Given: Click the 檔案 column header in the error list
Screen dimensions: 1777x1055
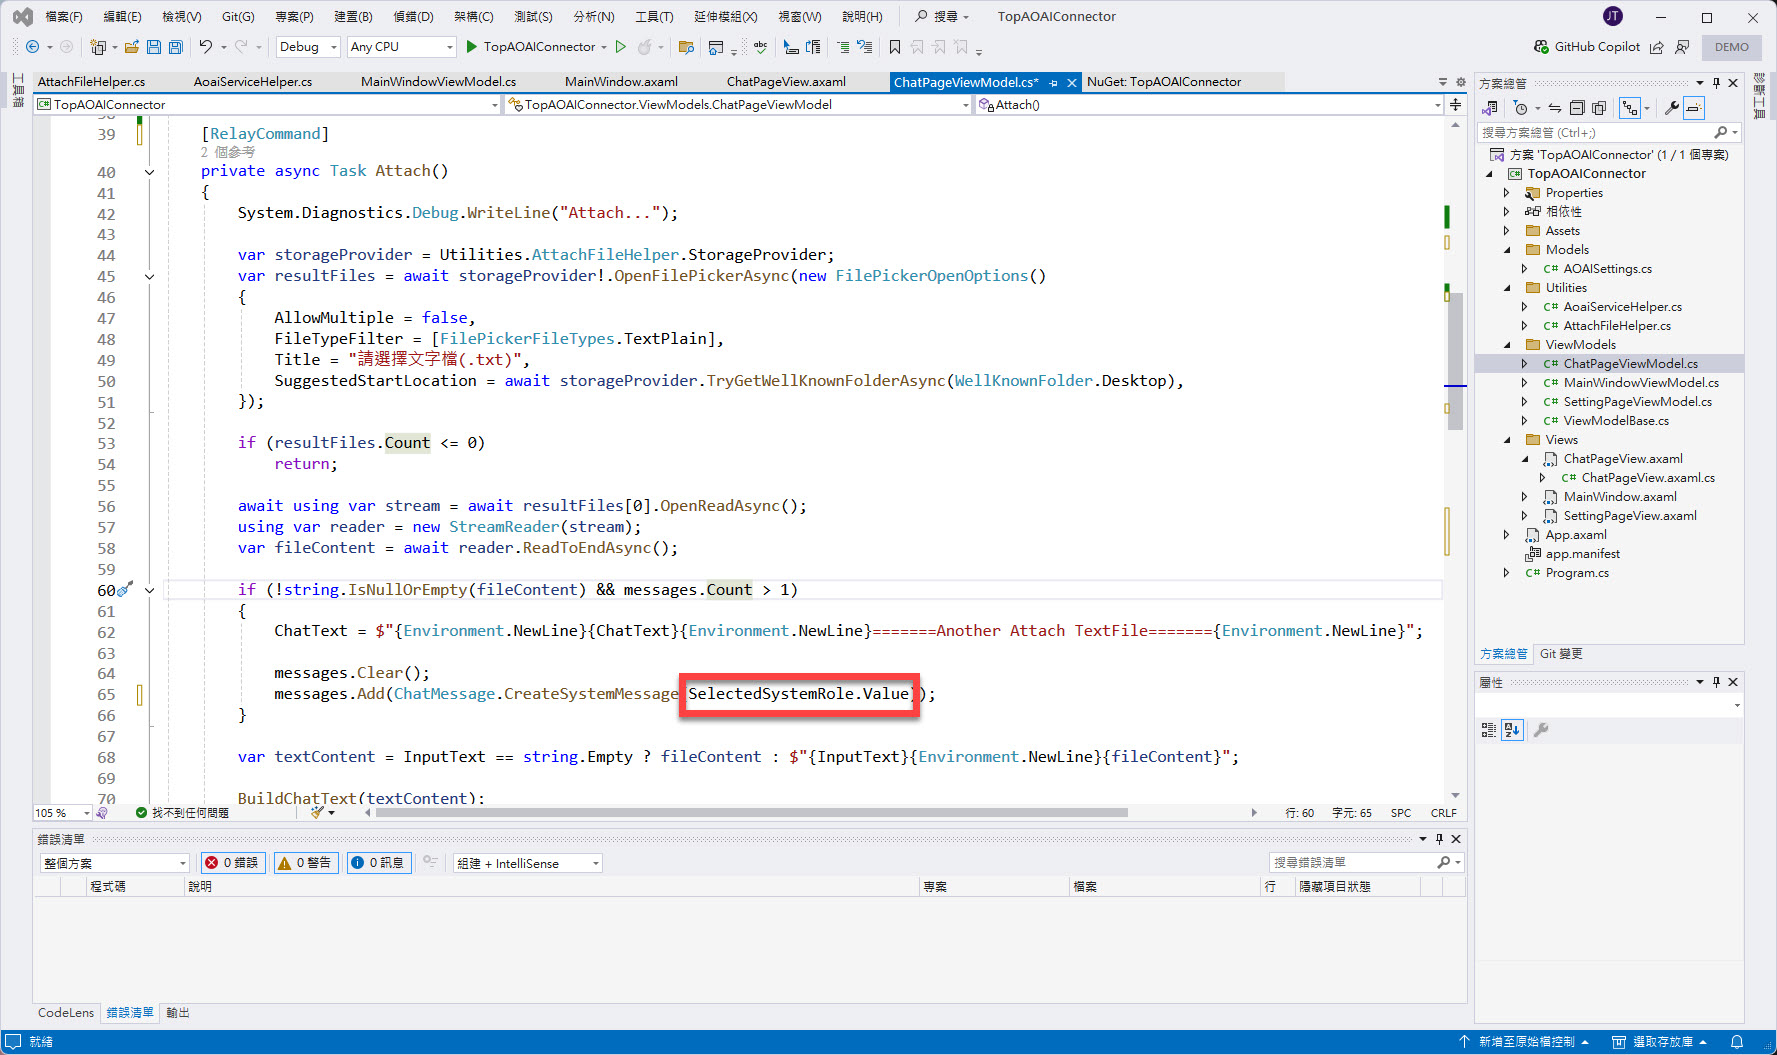Looking at the screenshot, I should (1164, 887).
